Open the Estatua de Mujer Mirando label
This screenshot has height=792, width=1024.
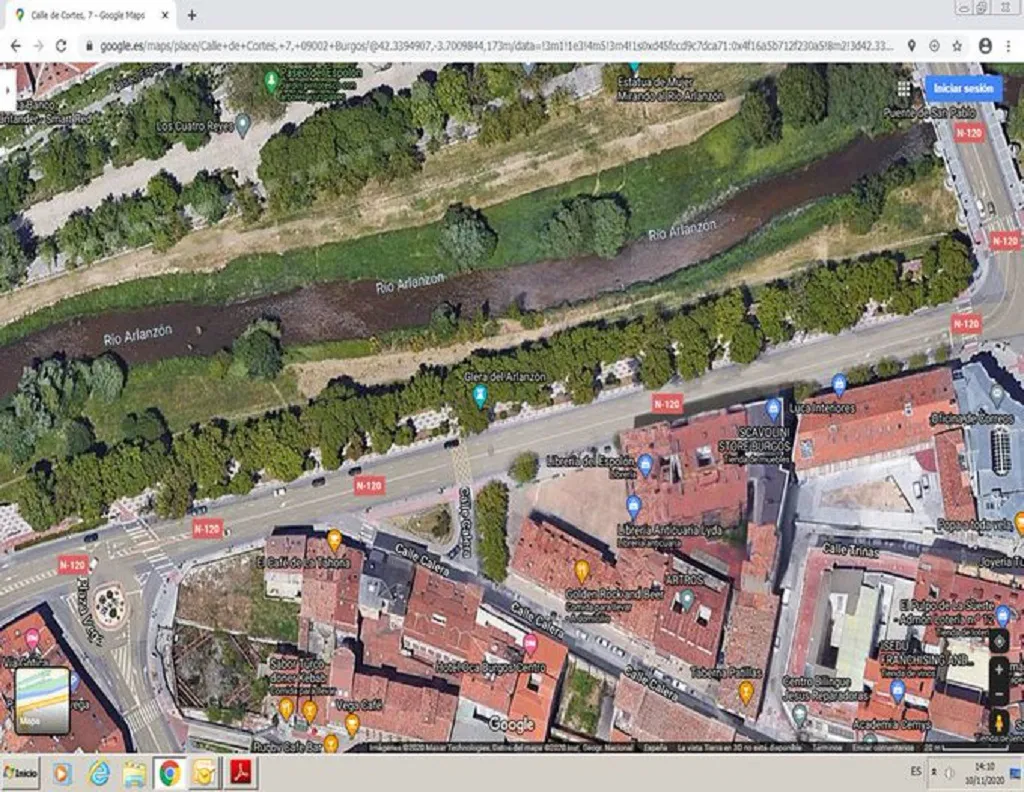(x=670, y=89)
